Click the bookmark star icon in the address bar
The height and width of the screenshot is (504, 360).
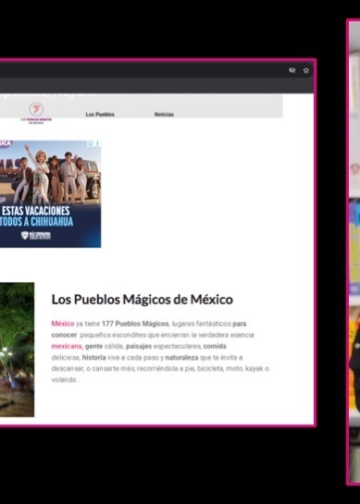pos(306,70)
